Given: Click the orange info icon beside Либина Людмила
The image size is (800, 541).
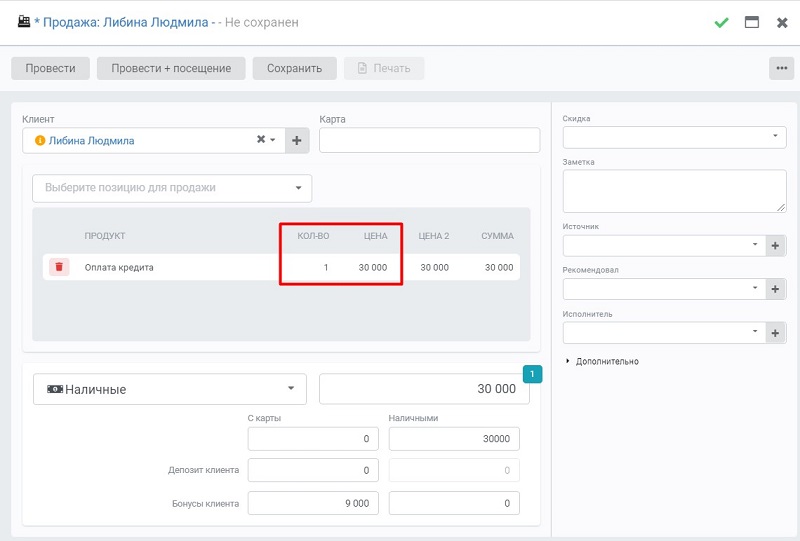Looking at the screenshot, I should [40, 140].
